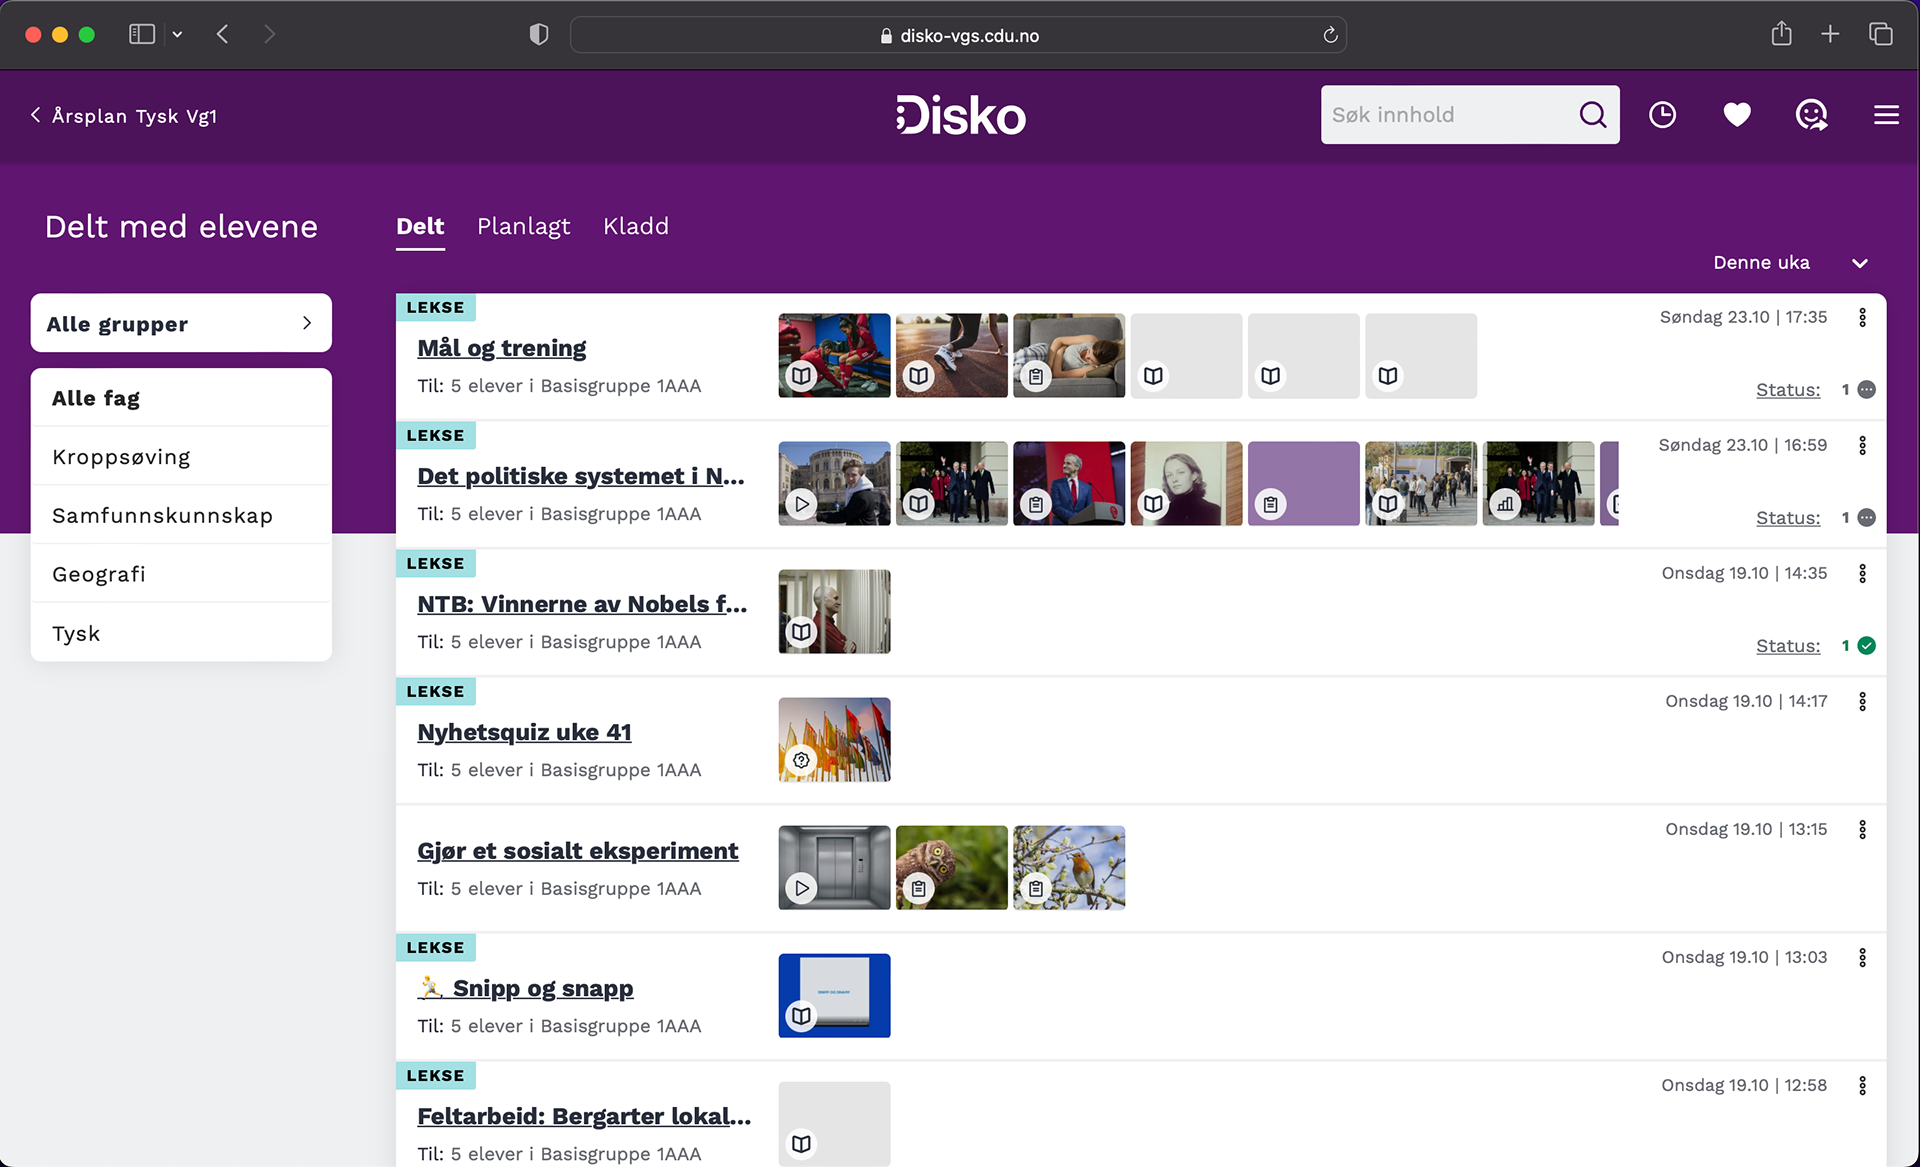Viewport: 1920px width, 1167px height.
Task: Show Safari tab overview icon
Action: [x=1880, y=34]
